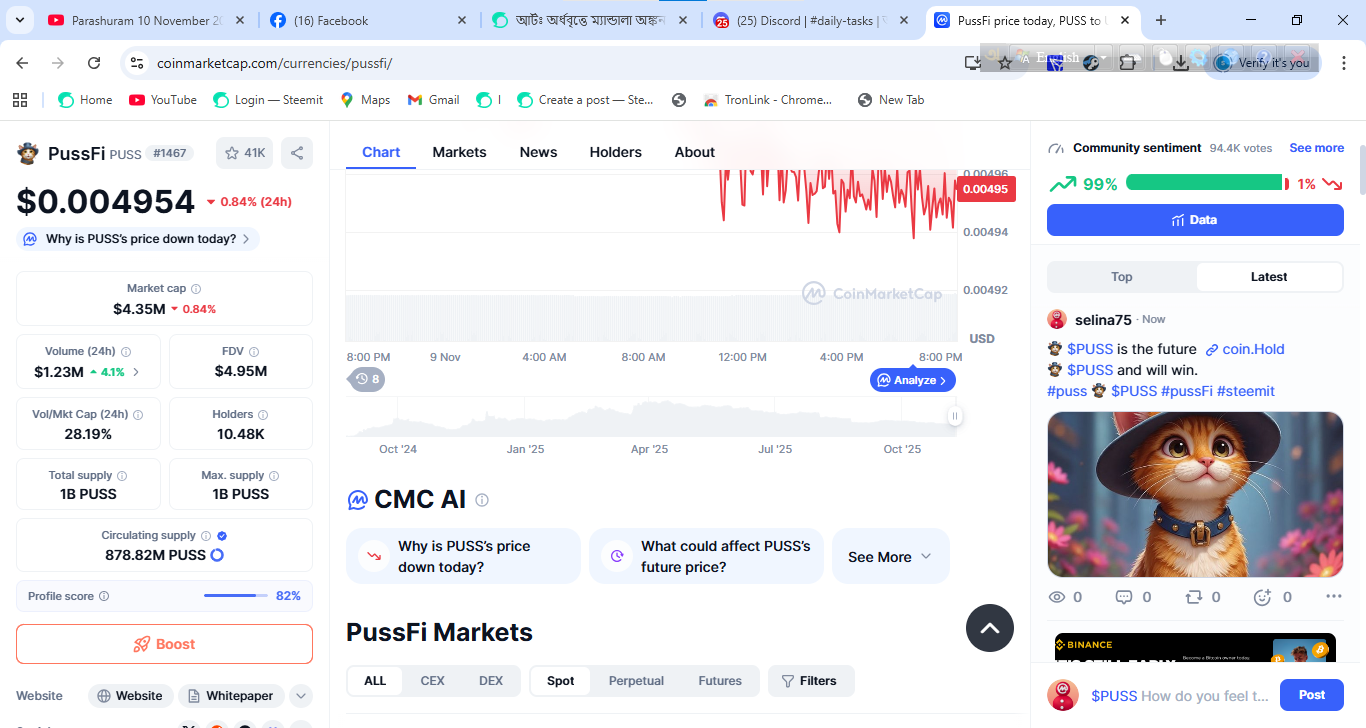Screen dimensions: 1366x728
Task: Show the Market cap info tooltip icon
Action: 196,289
